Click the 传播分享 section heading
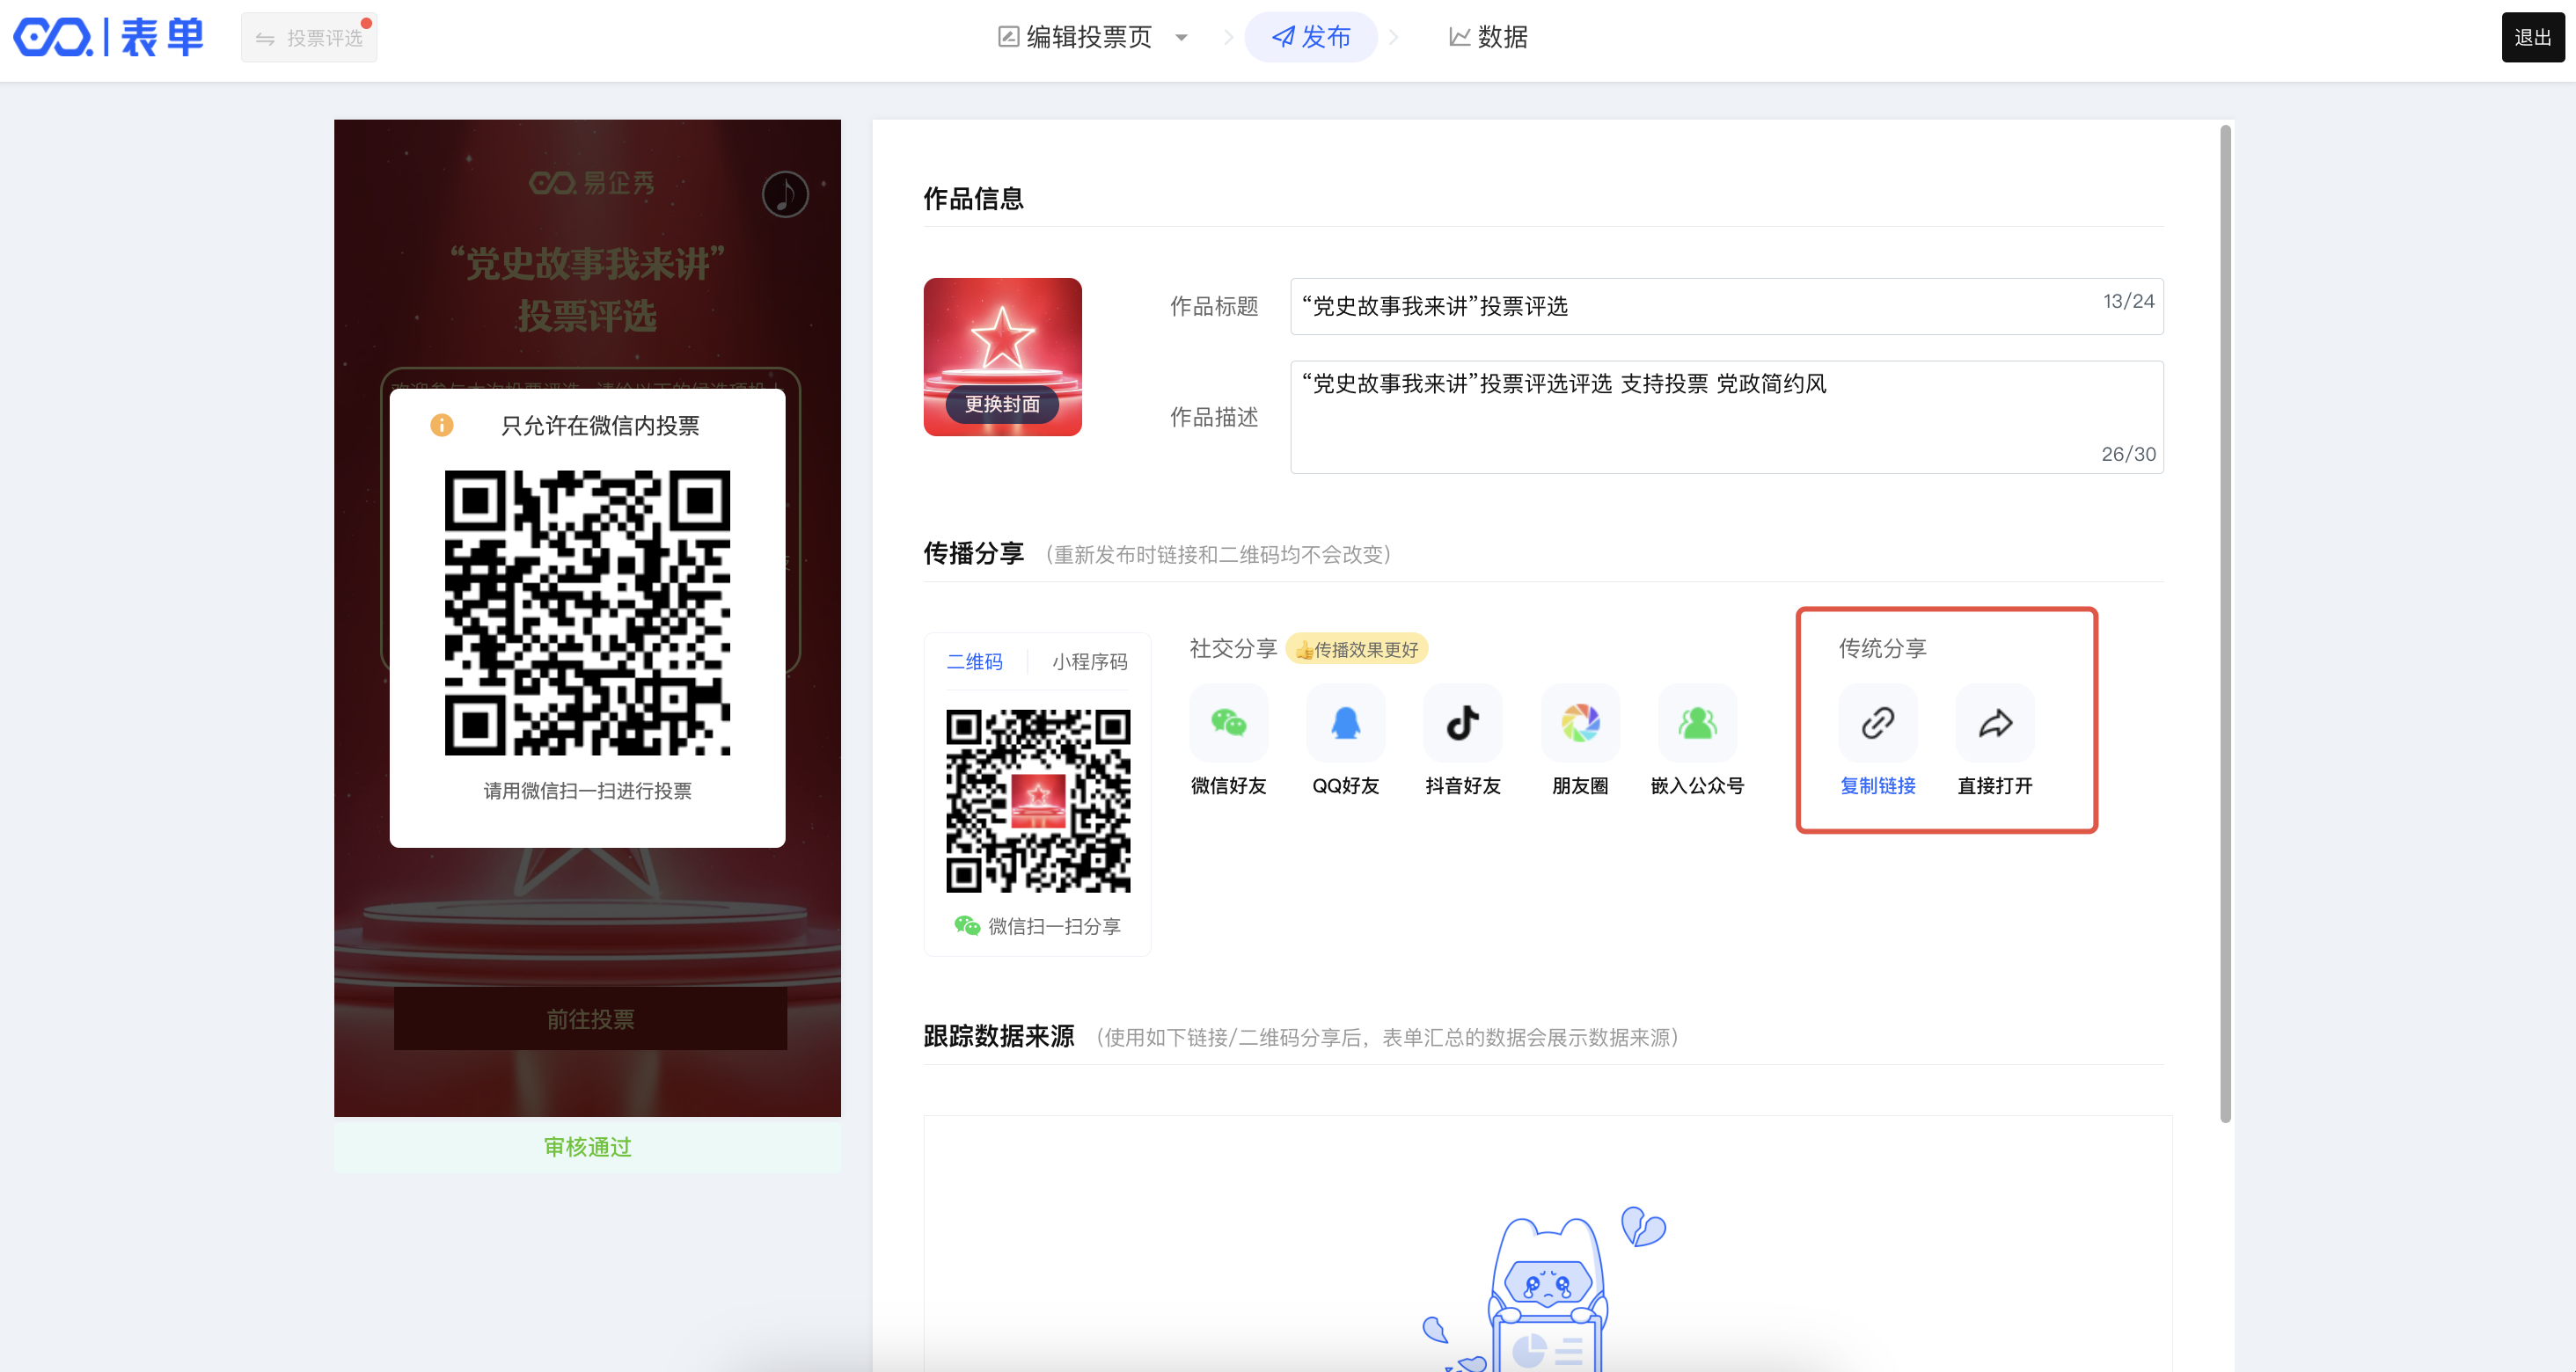The width and height of the screenshot is (2576, 1372). pos(973,553)
